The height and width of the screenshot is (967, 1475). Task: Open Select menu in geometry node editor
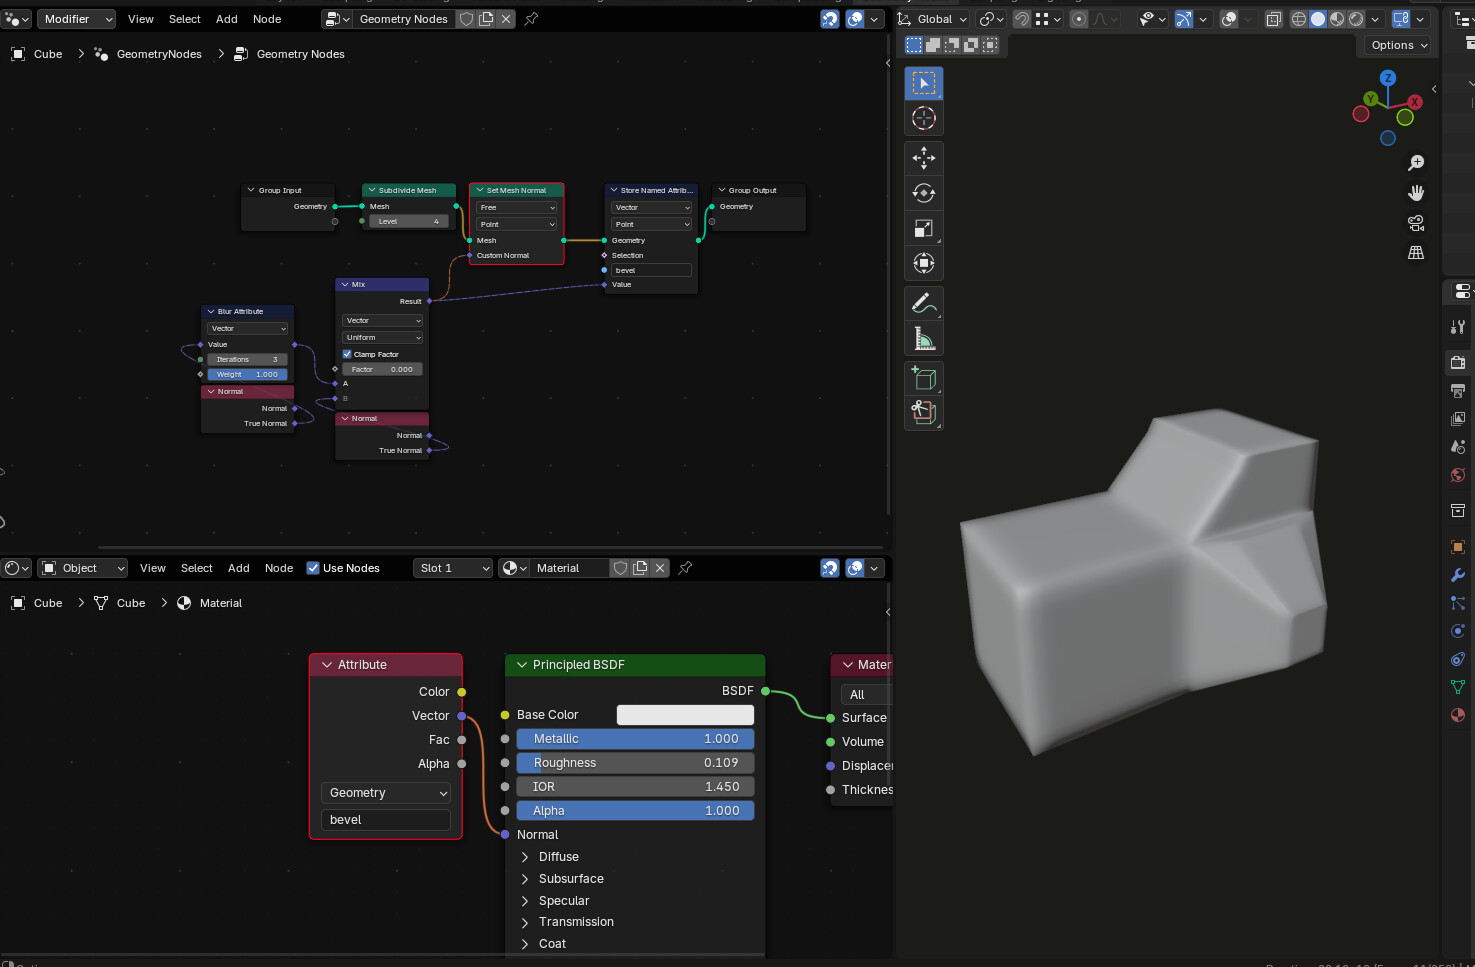[185, 19]
